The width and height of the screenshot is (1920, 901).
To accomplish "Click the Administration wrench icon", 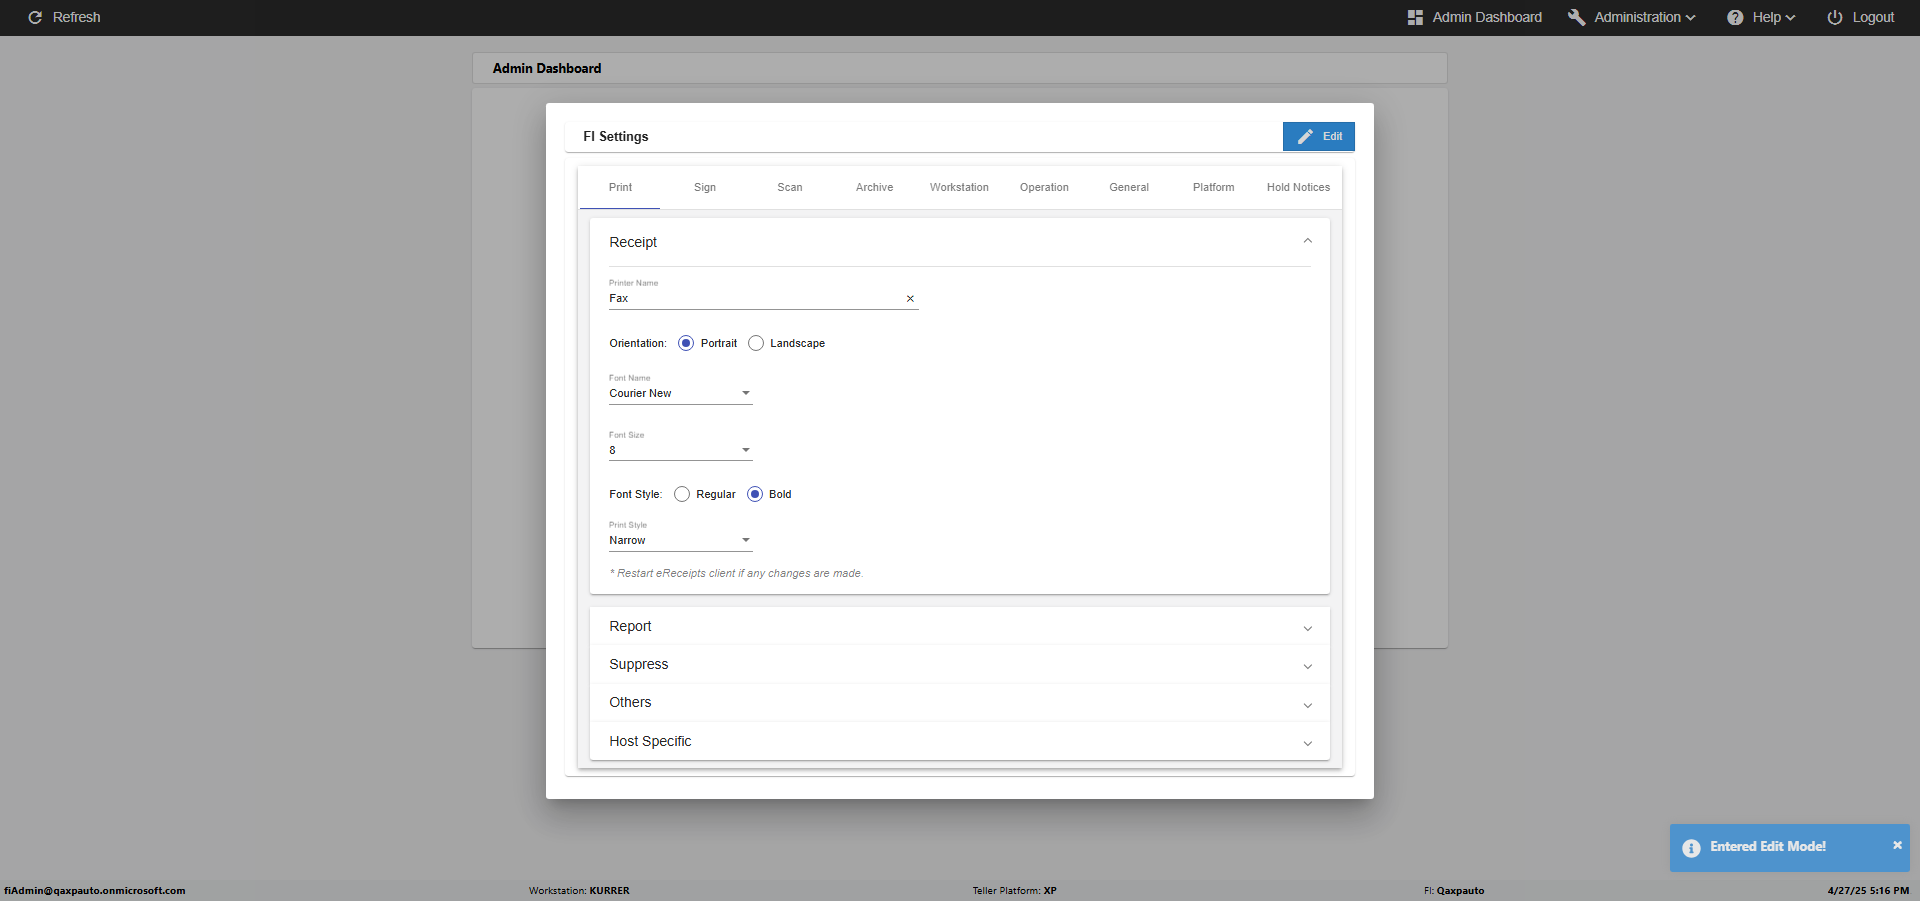I will [1576, 17].
